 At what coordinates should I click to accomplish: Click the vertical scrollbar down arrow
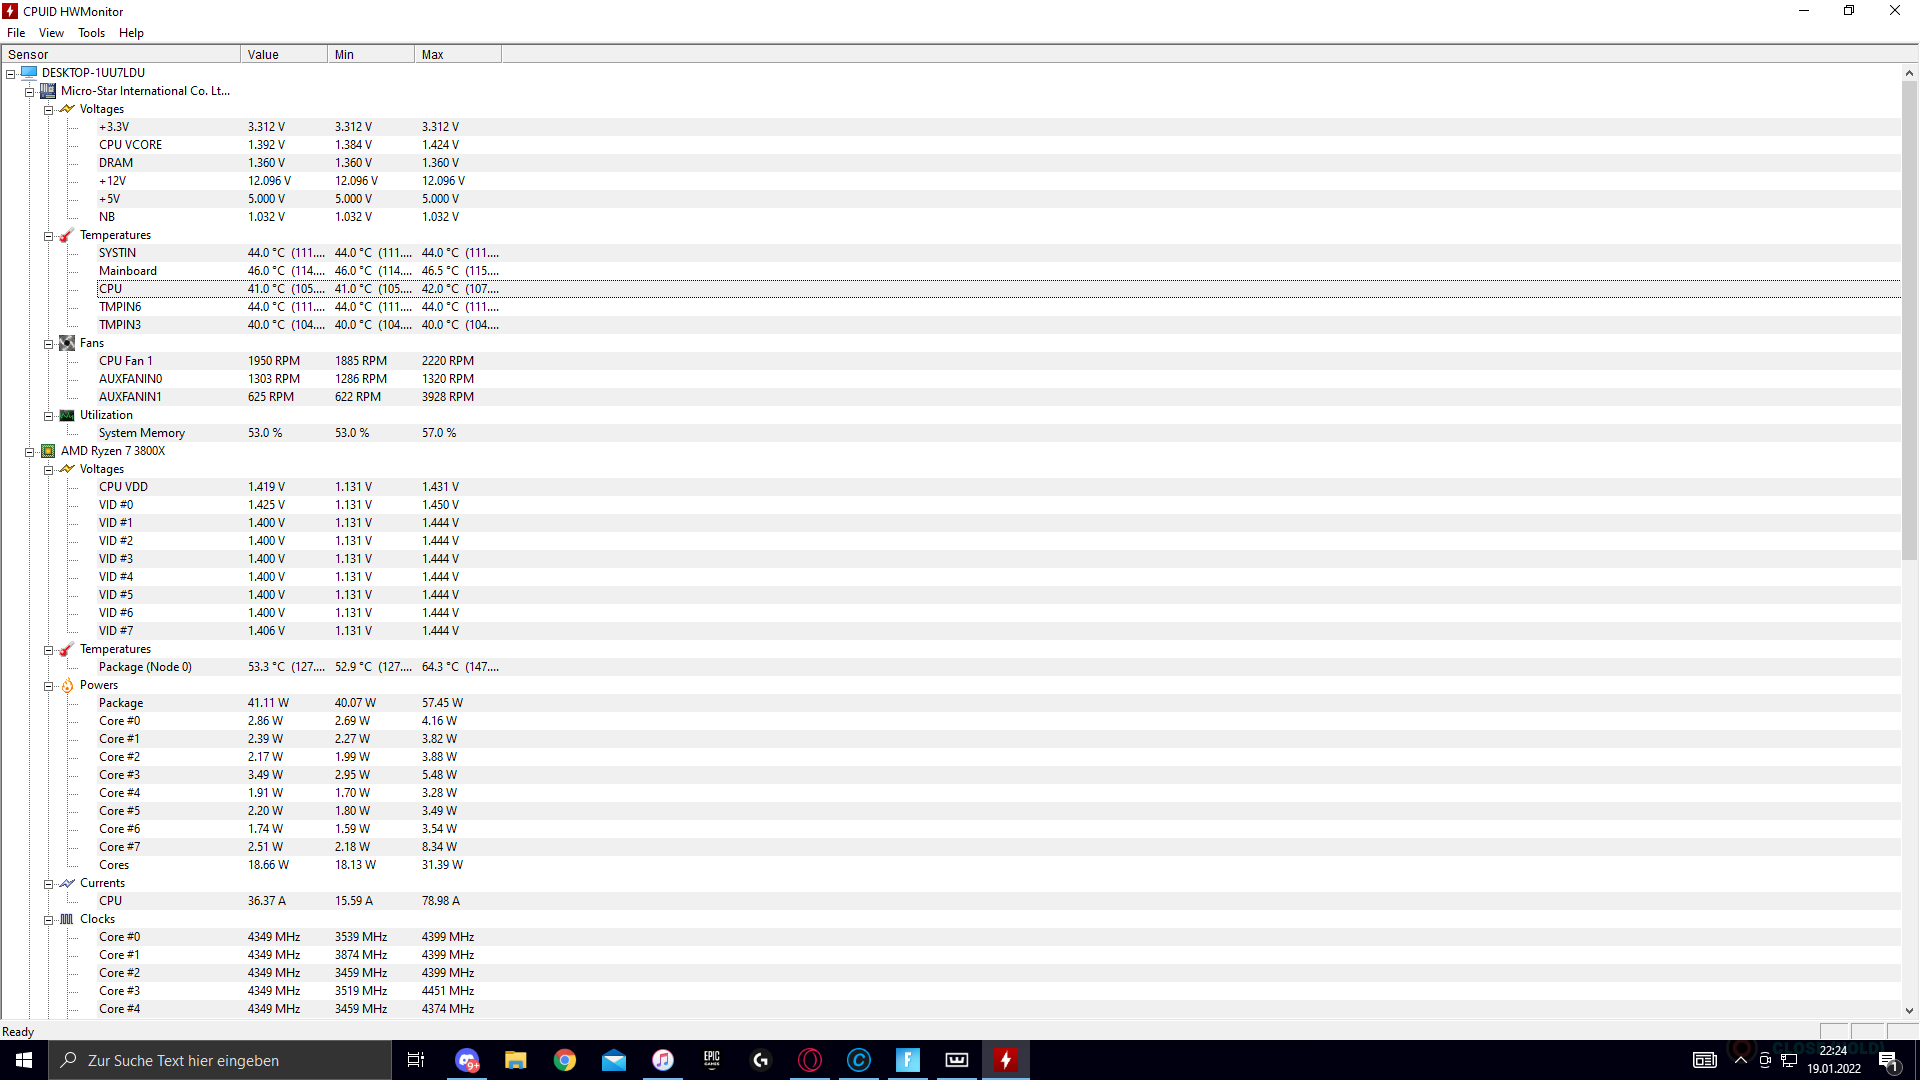[1909, 1011]
